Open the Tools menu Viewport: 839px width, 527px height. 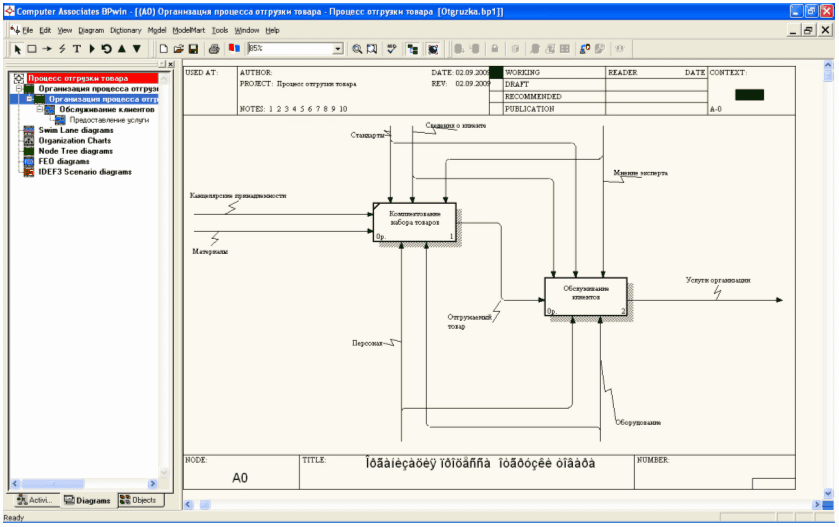pyautogui.click(x=219, y=30)
